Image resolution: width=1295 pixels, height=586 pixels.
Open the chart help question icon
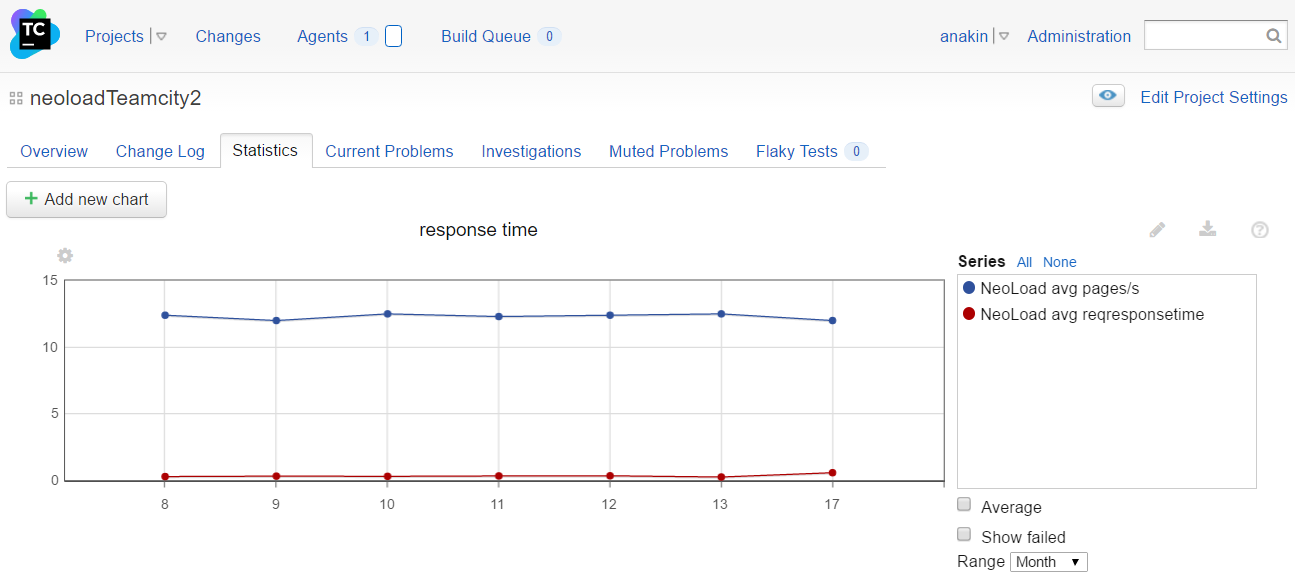[x=1260, y=230]
